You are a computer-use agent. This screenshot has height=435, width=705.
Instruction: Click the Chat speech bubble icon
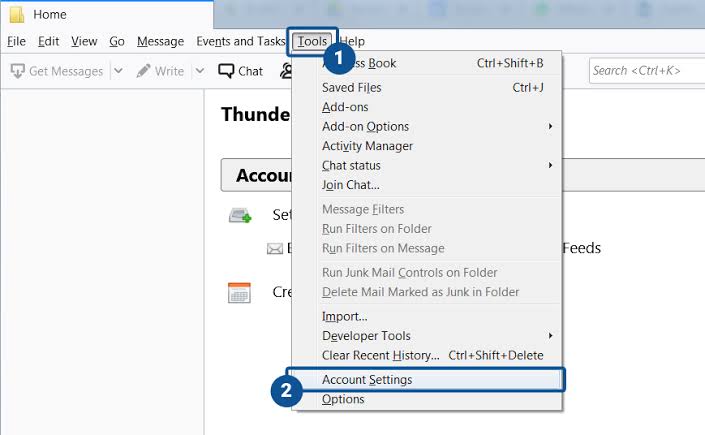pos(226,71)
